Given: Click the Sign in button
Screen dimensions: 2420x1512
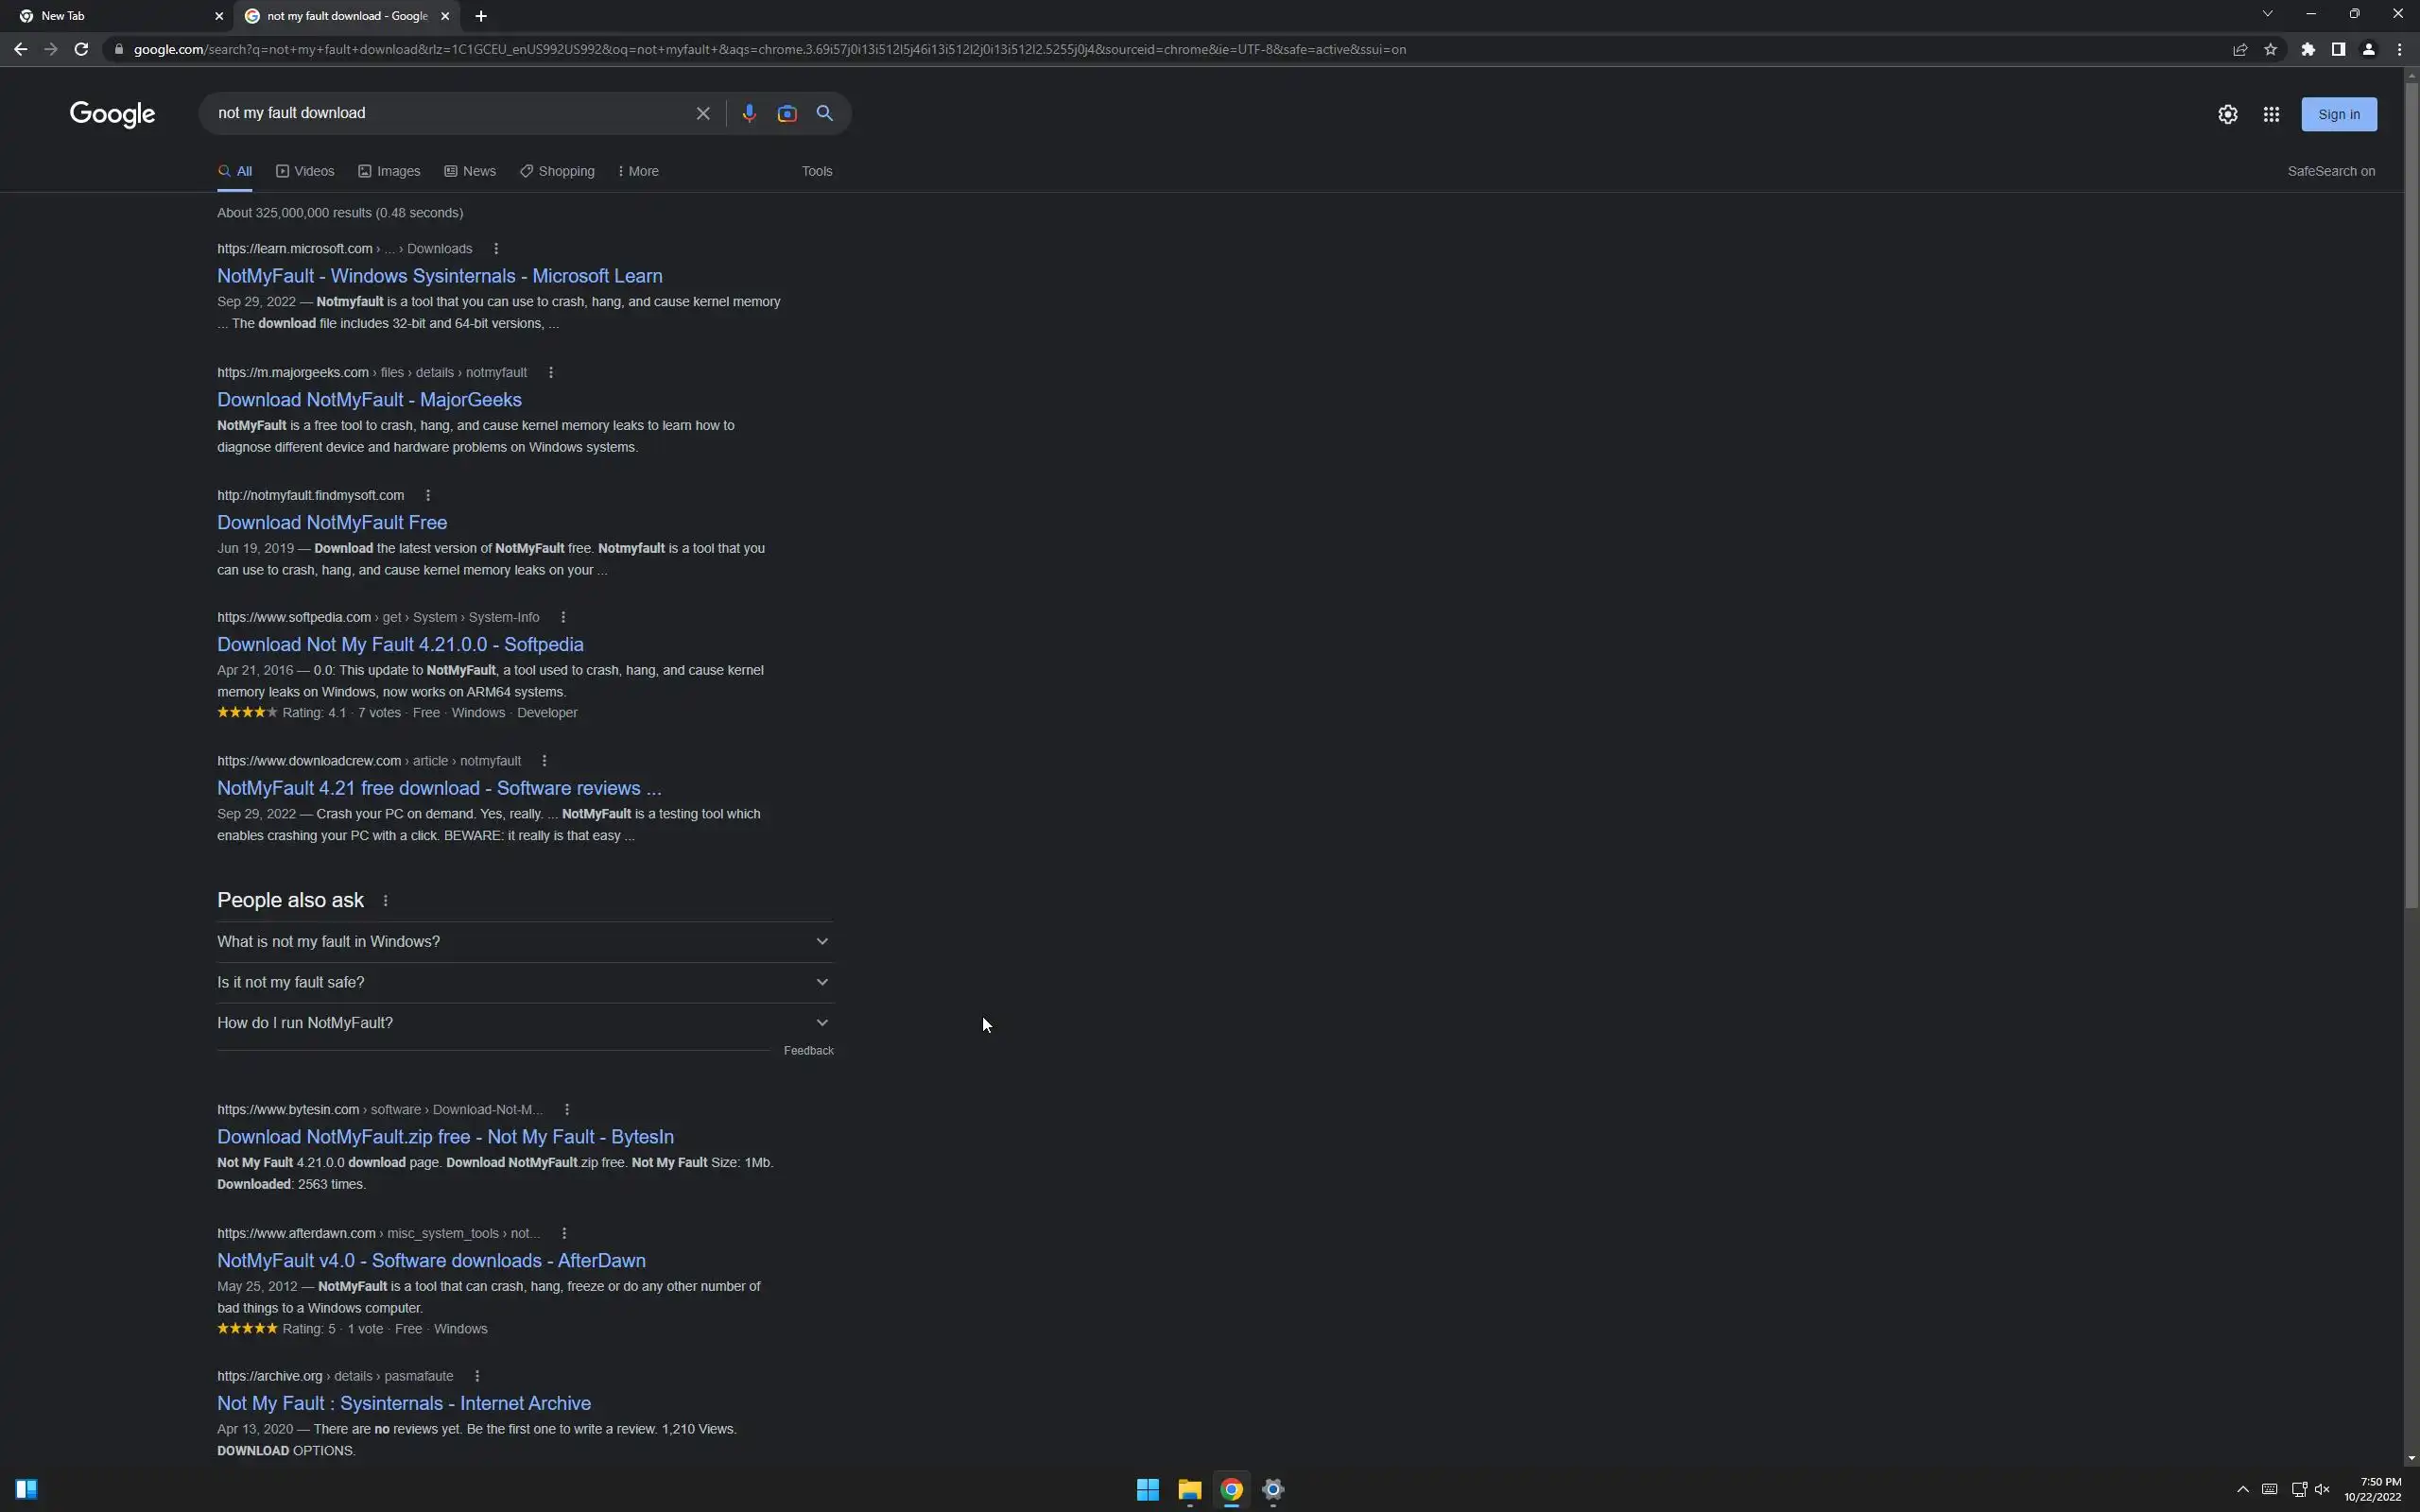Looking at the screenshot, I should click(x=2338, y=115).
